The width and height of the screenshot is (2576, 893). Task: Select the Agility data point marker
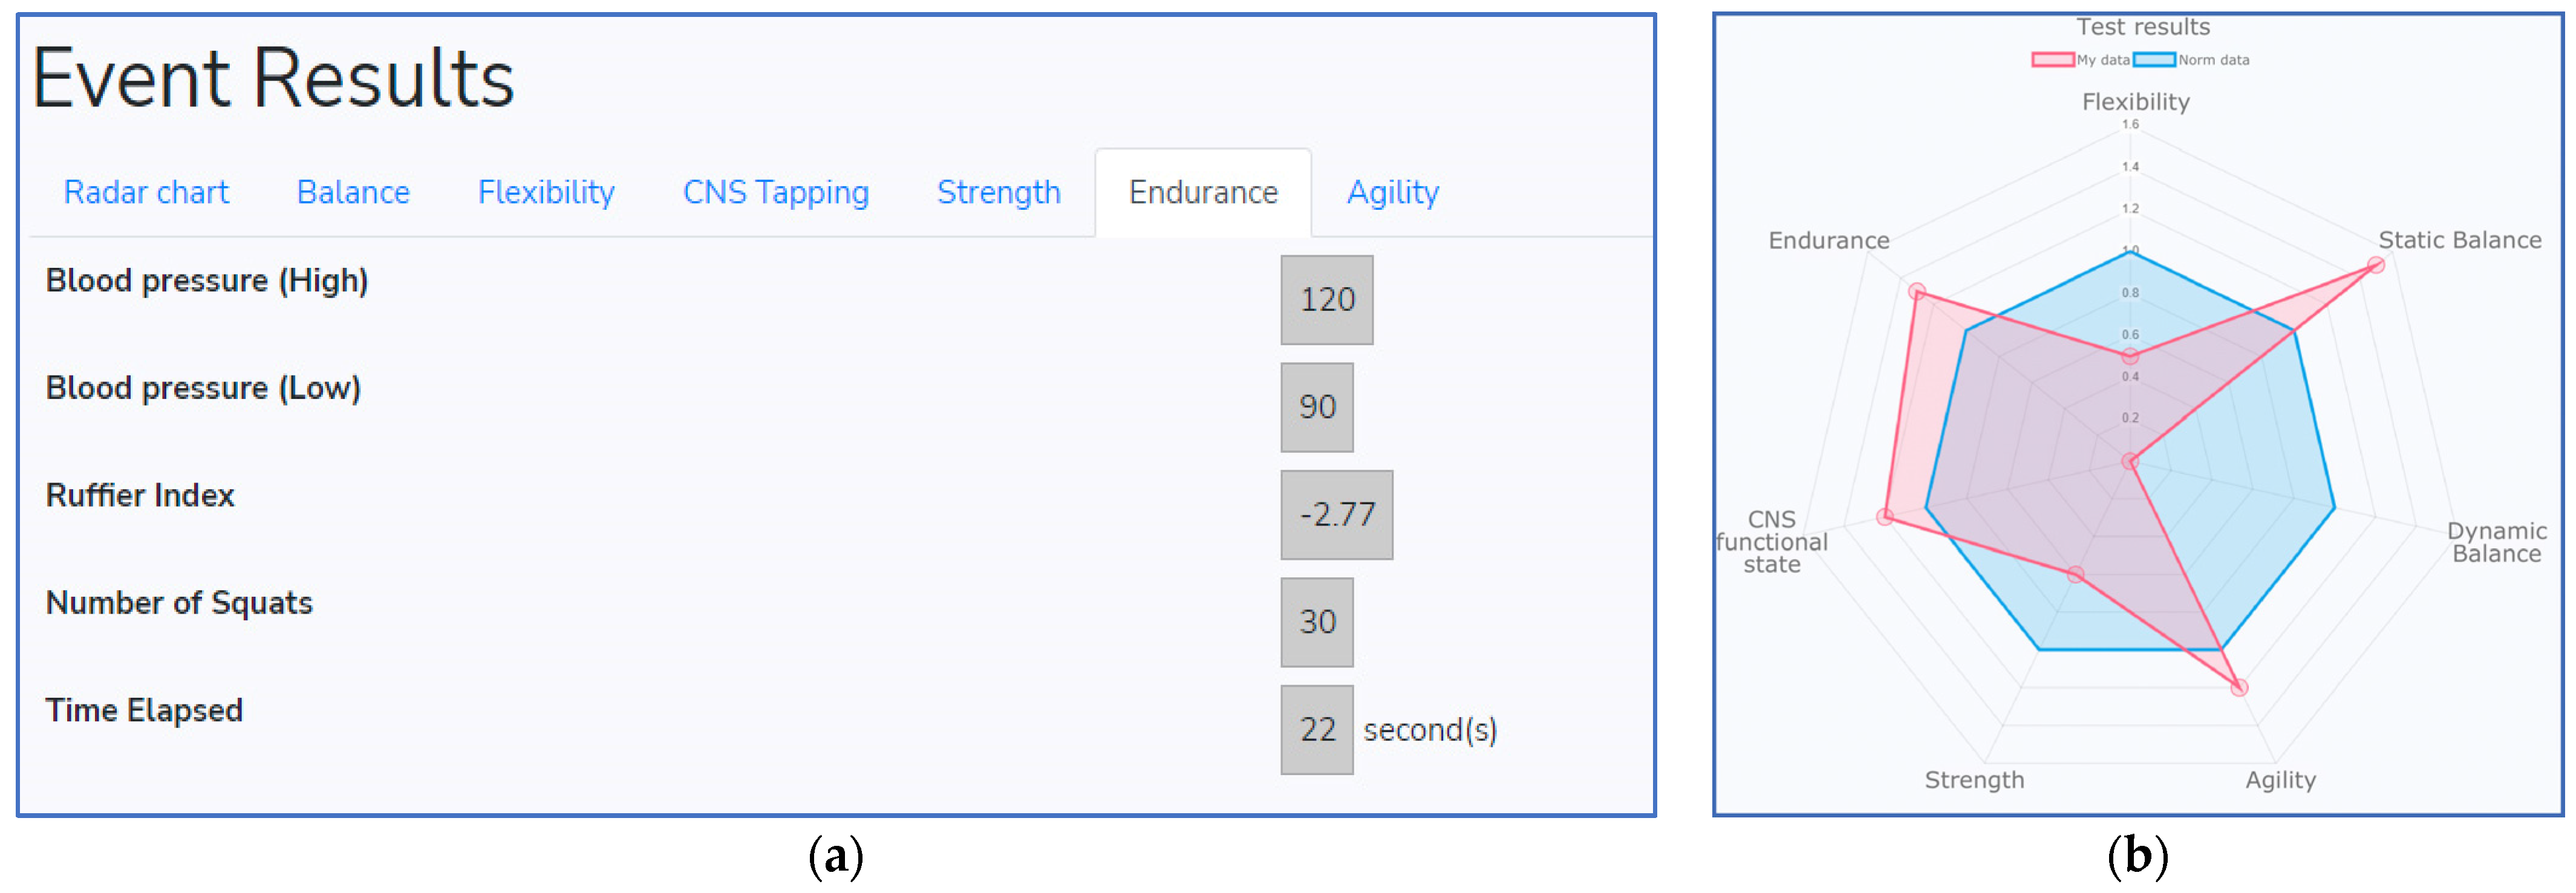(2240, 687)
